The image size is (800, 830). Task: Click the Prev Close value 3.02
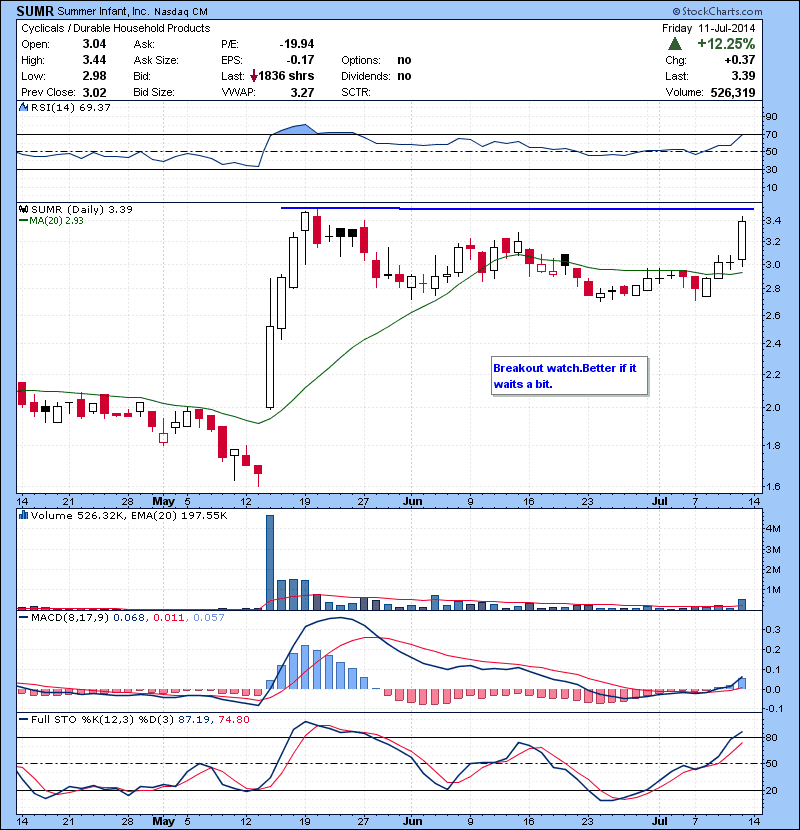coord(94,92)
